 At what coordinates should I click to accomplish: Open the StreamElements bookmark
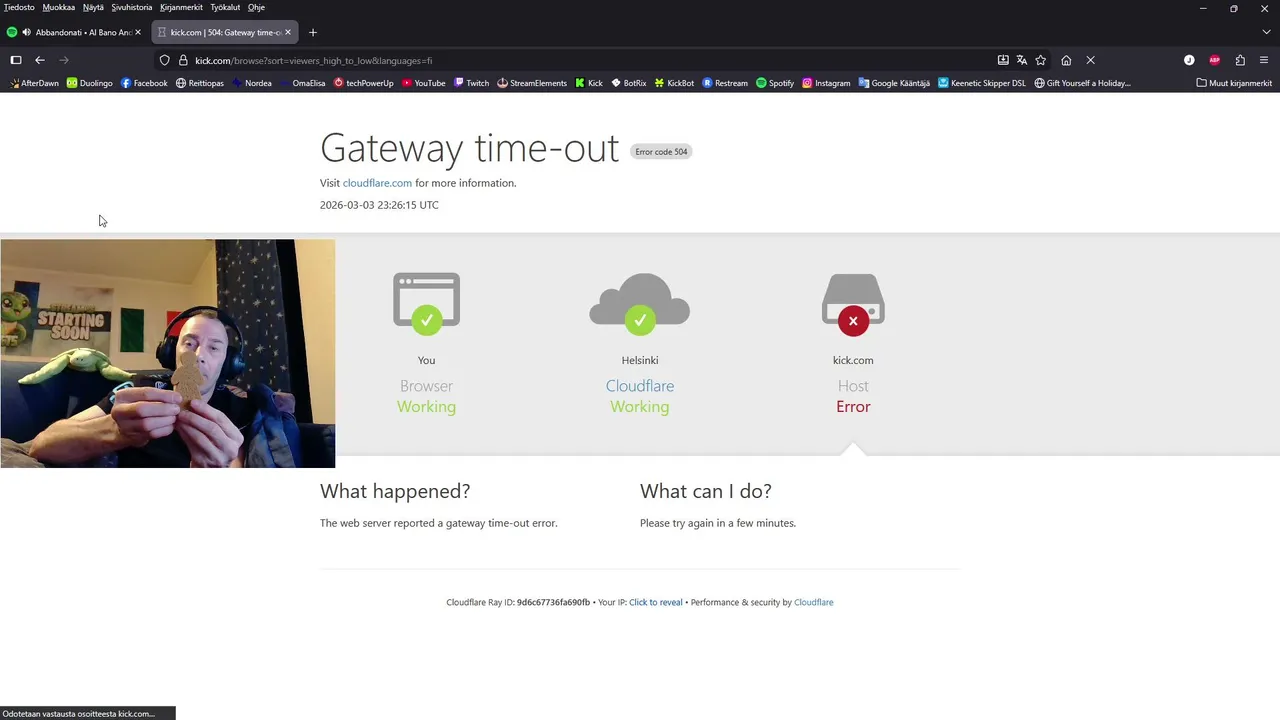coord(532,83)
